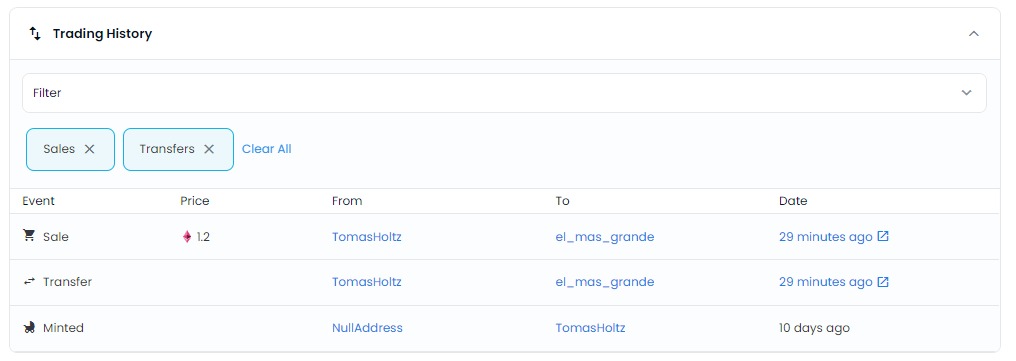Open TomasHoltz in Minted row To column
This screenshot has width=1016, height=361.
(x=590, y=328)
